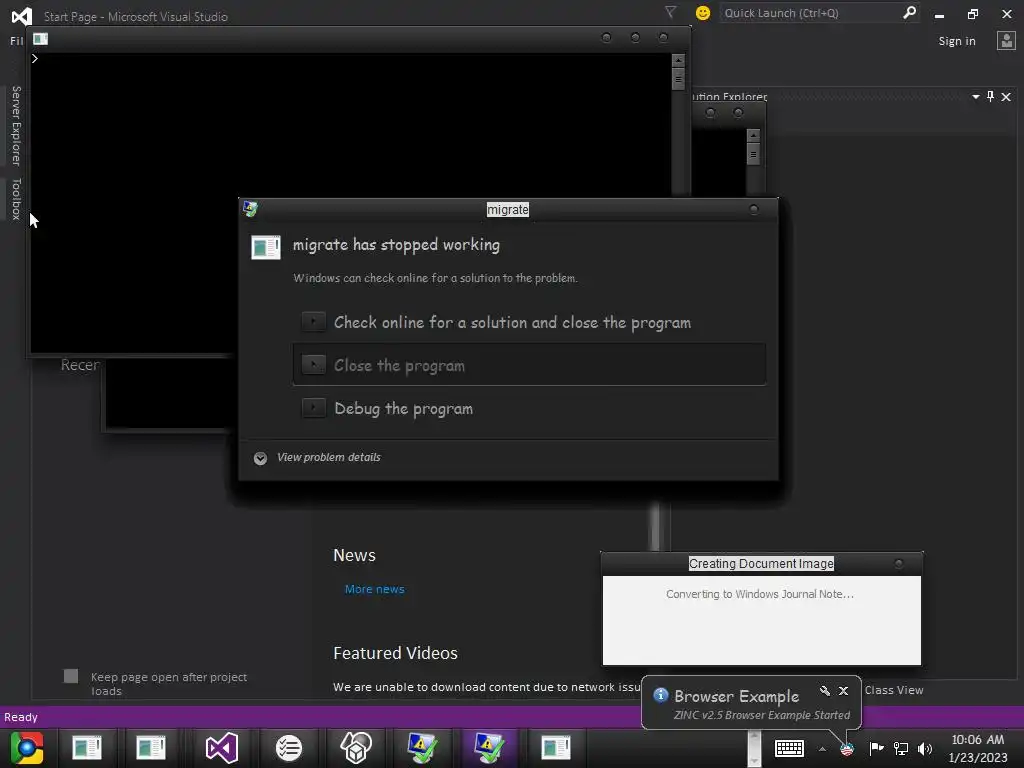Image resolution: width=1024 pixels, height=768 pixels.
Task: Open first error-report monitor taskbar icon
Action: (423, 748)
